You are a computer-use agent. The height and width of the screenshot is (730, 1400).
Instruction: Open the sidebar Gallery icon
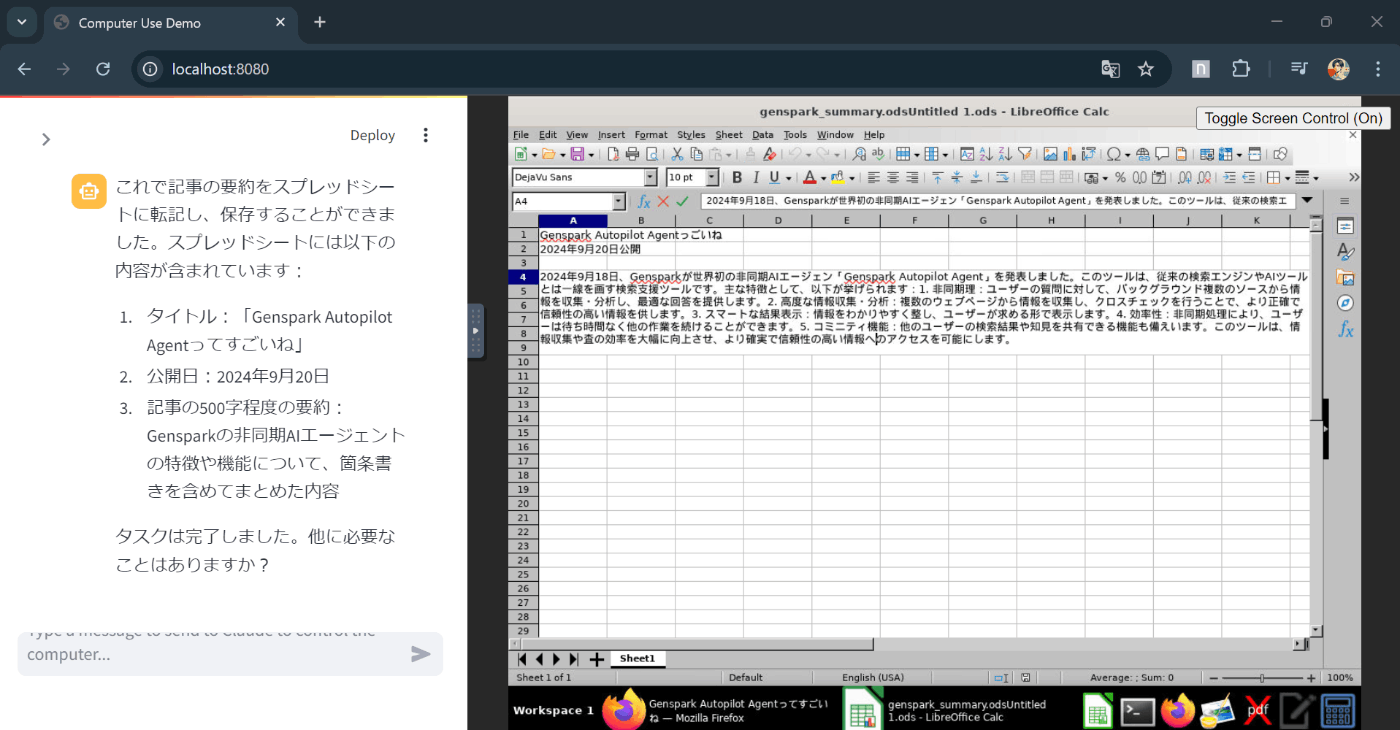(1345, 278)
